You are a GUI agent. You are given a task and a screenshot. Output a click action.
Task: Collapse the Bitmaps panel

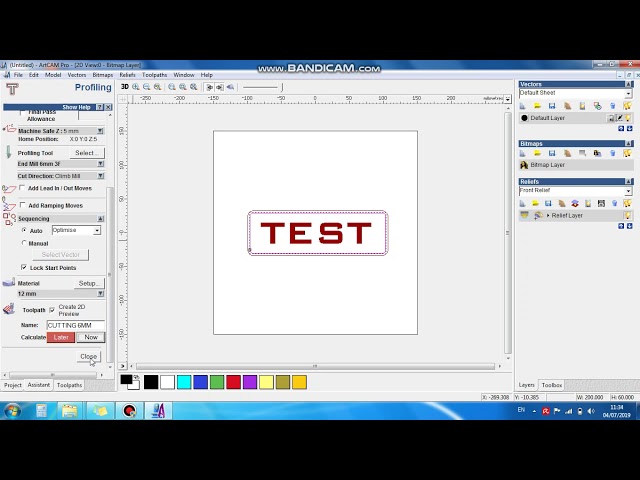tap(629, 144)
